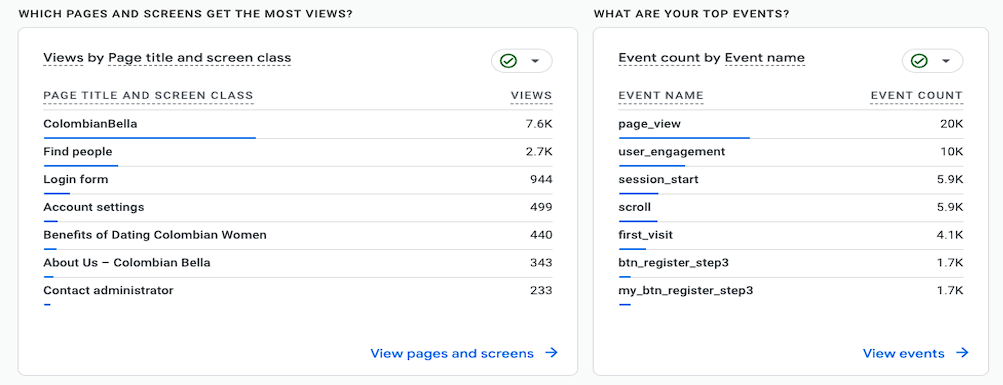Screen dimensions: 1003x385
Task: Click the 343 views value
Action: (541, 263)
